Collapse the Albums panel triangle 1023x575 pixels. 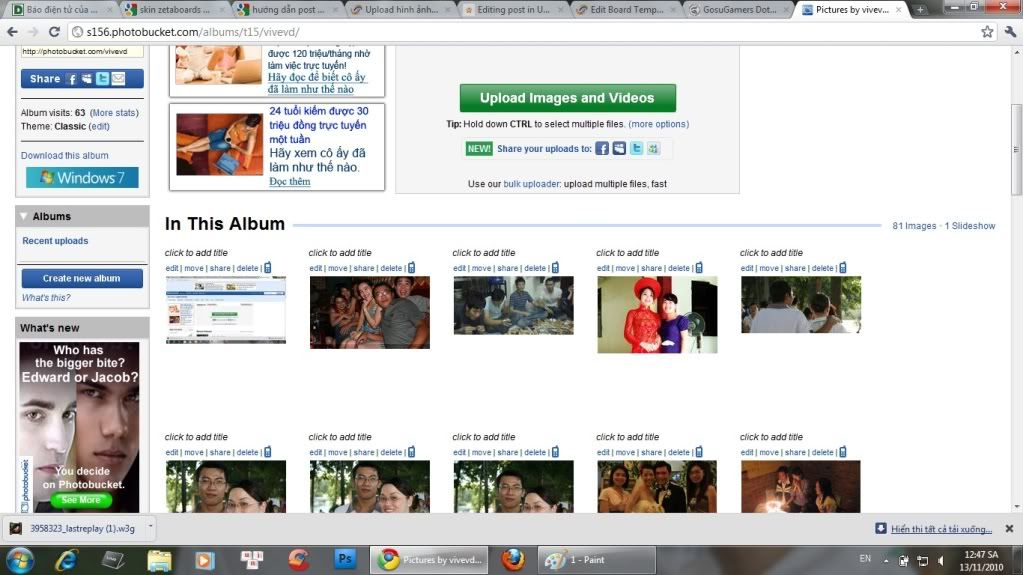coord(24,216)
